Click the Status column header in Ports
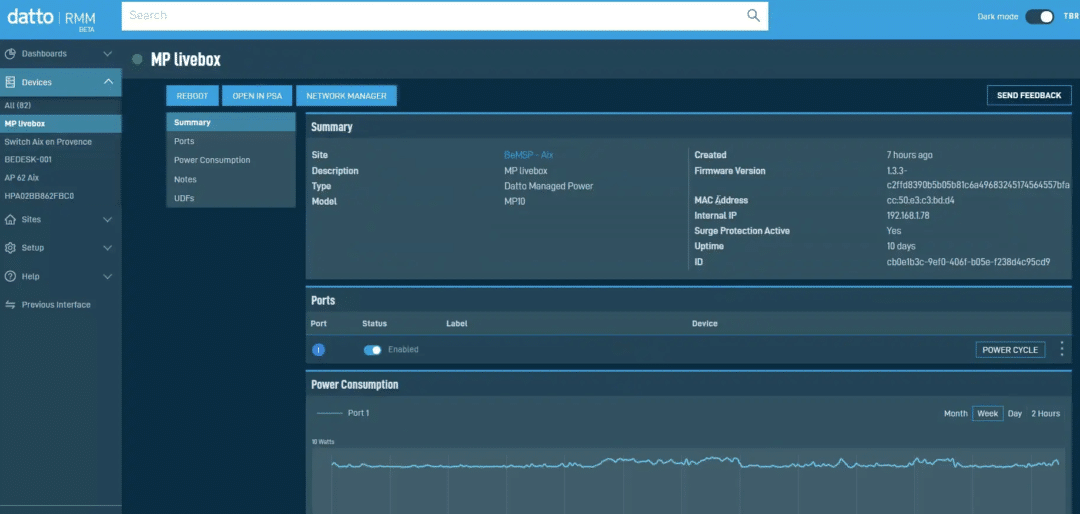The width and height of the screenshot is (1080, 514). pyautogui.click(x=375, y=323)
